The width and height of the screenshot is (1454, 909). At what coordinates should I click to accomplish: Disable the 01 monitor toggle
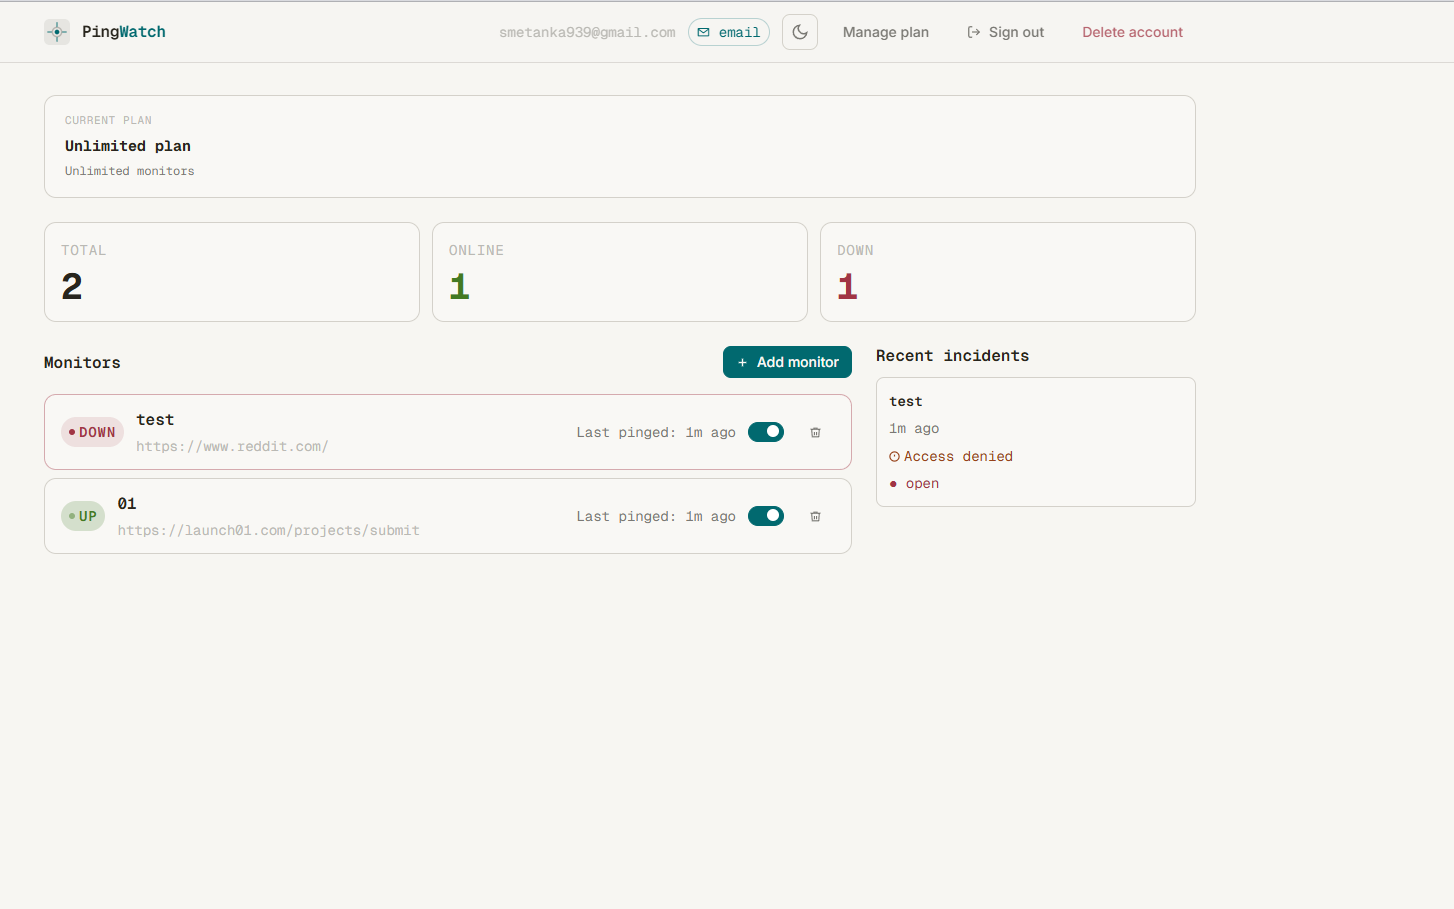tap(766, 516)
